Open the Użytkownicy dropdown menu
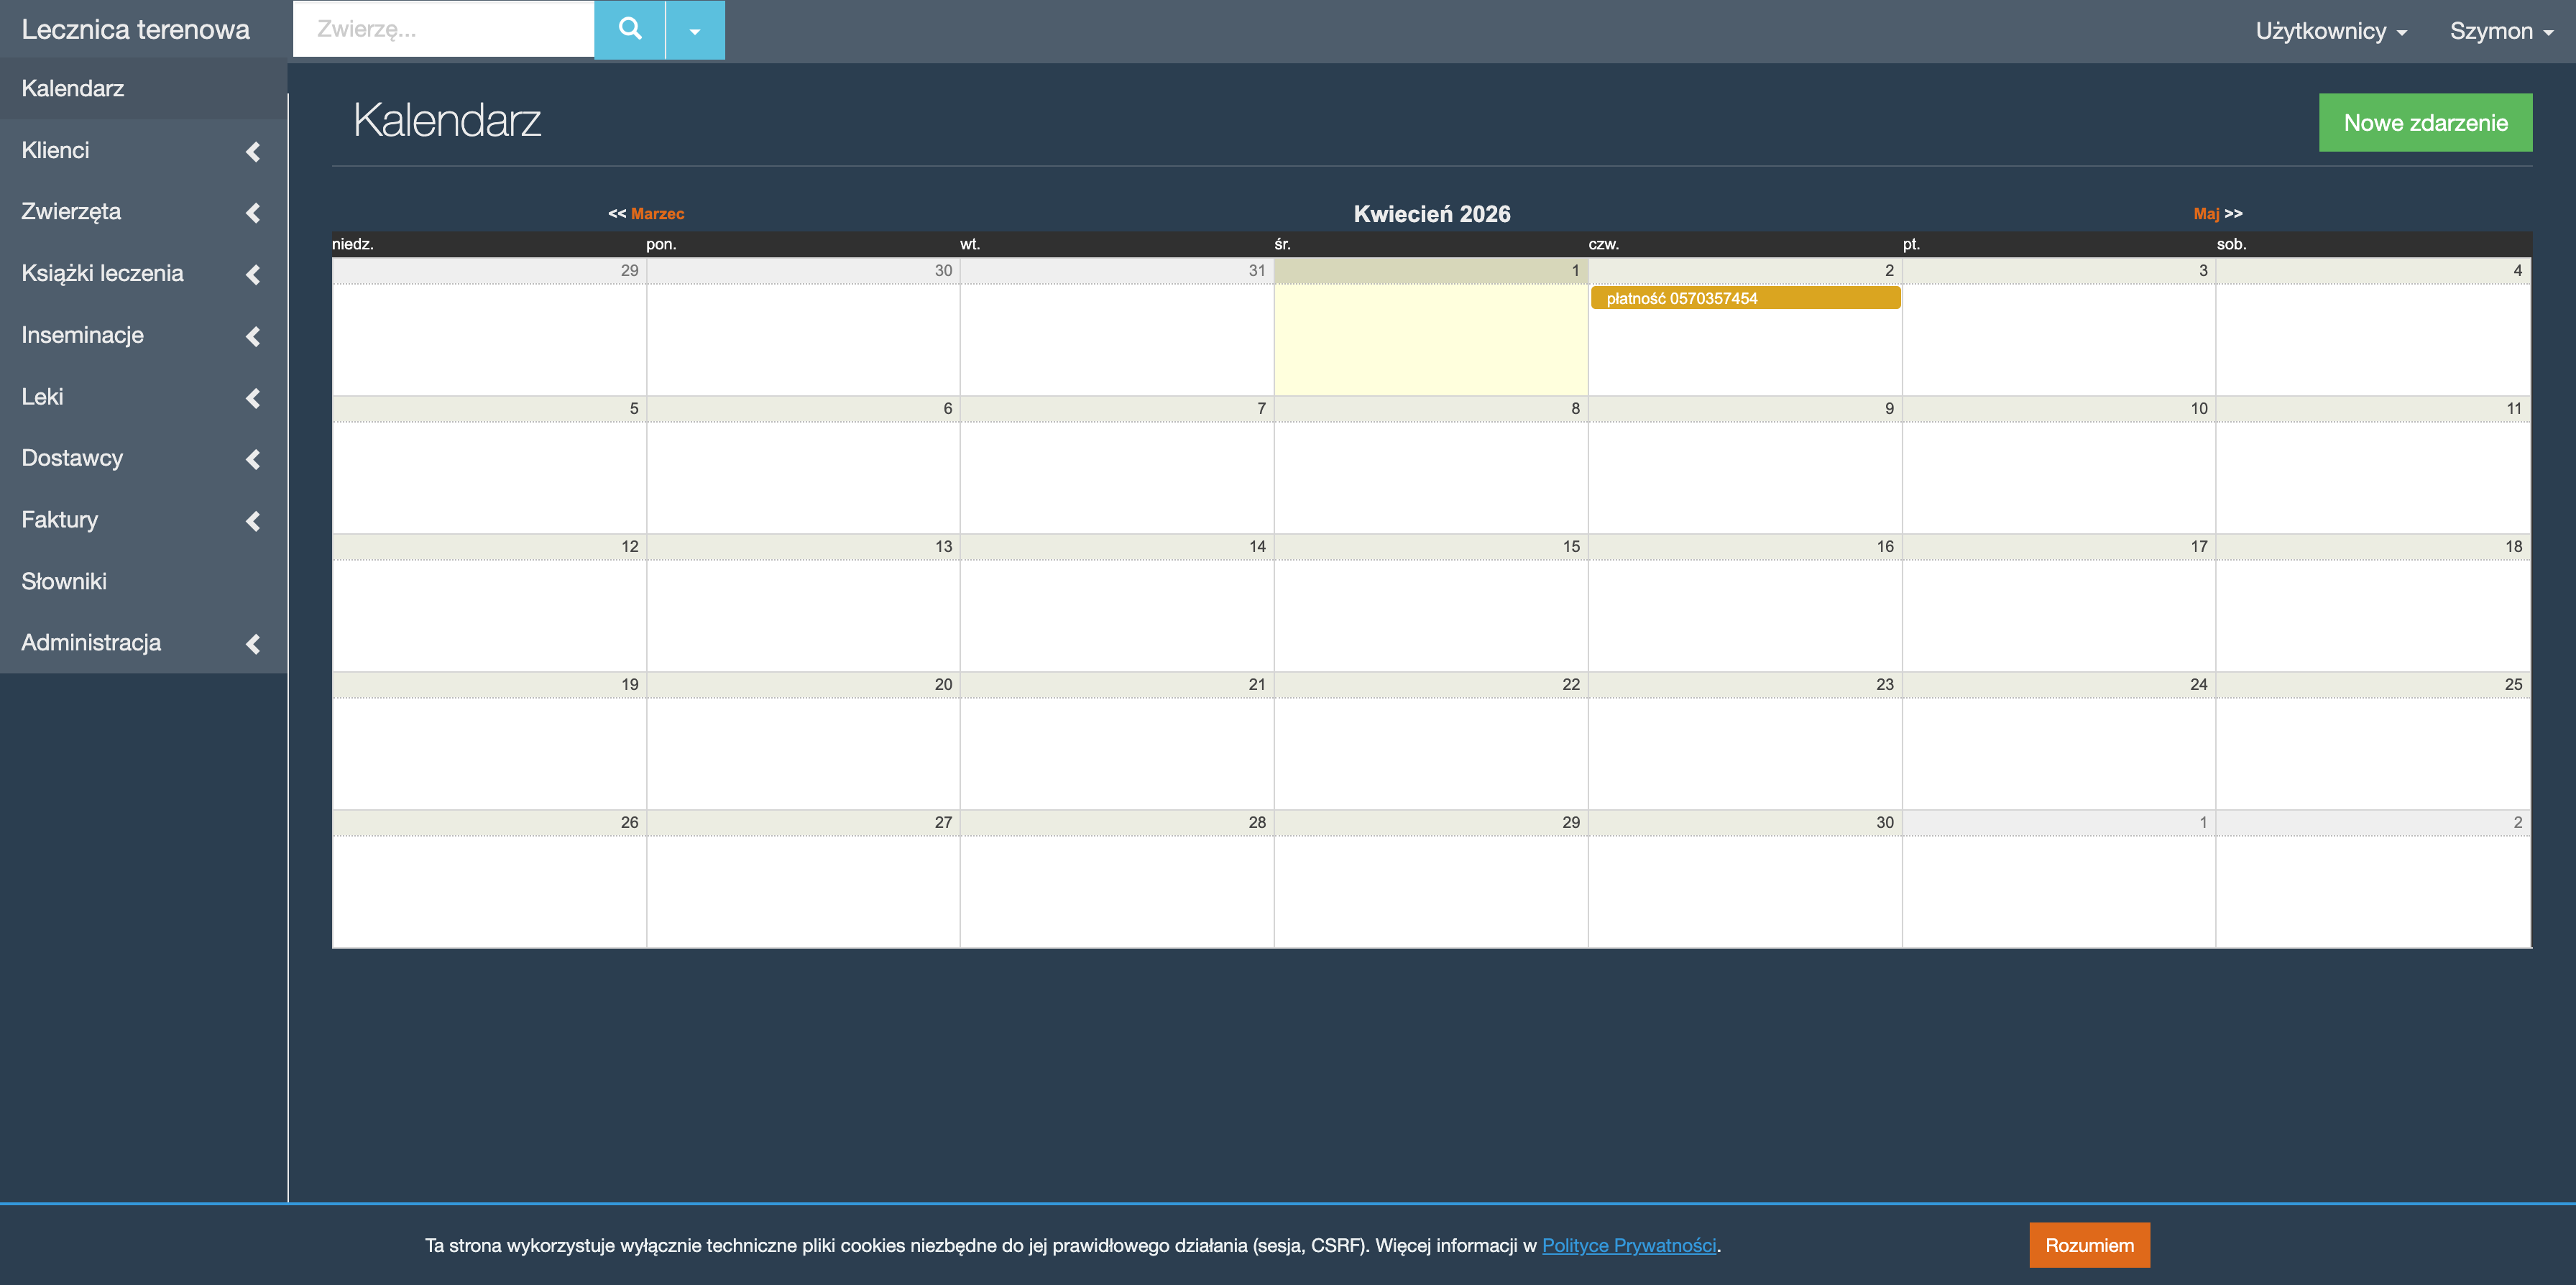Screen dimensions: 2576x1285 tap(2330, 31)
